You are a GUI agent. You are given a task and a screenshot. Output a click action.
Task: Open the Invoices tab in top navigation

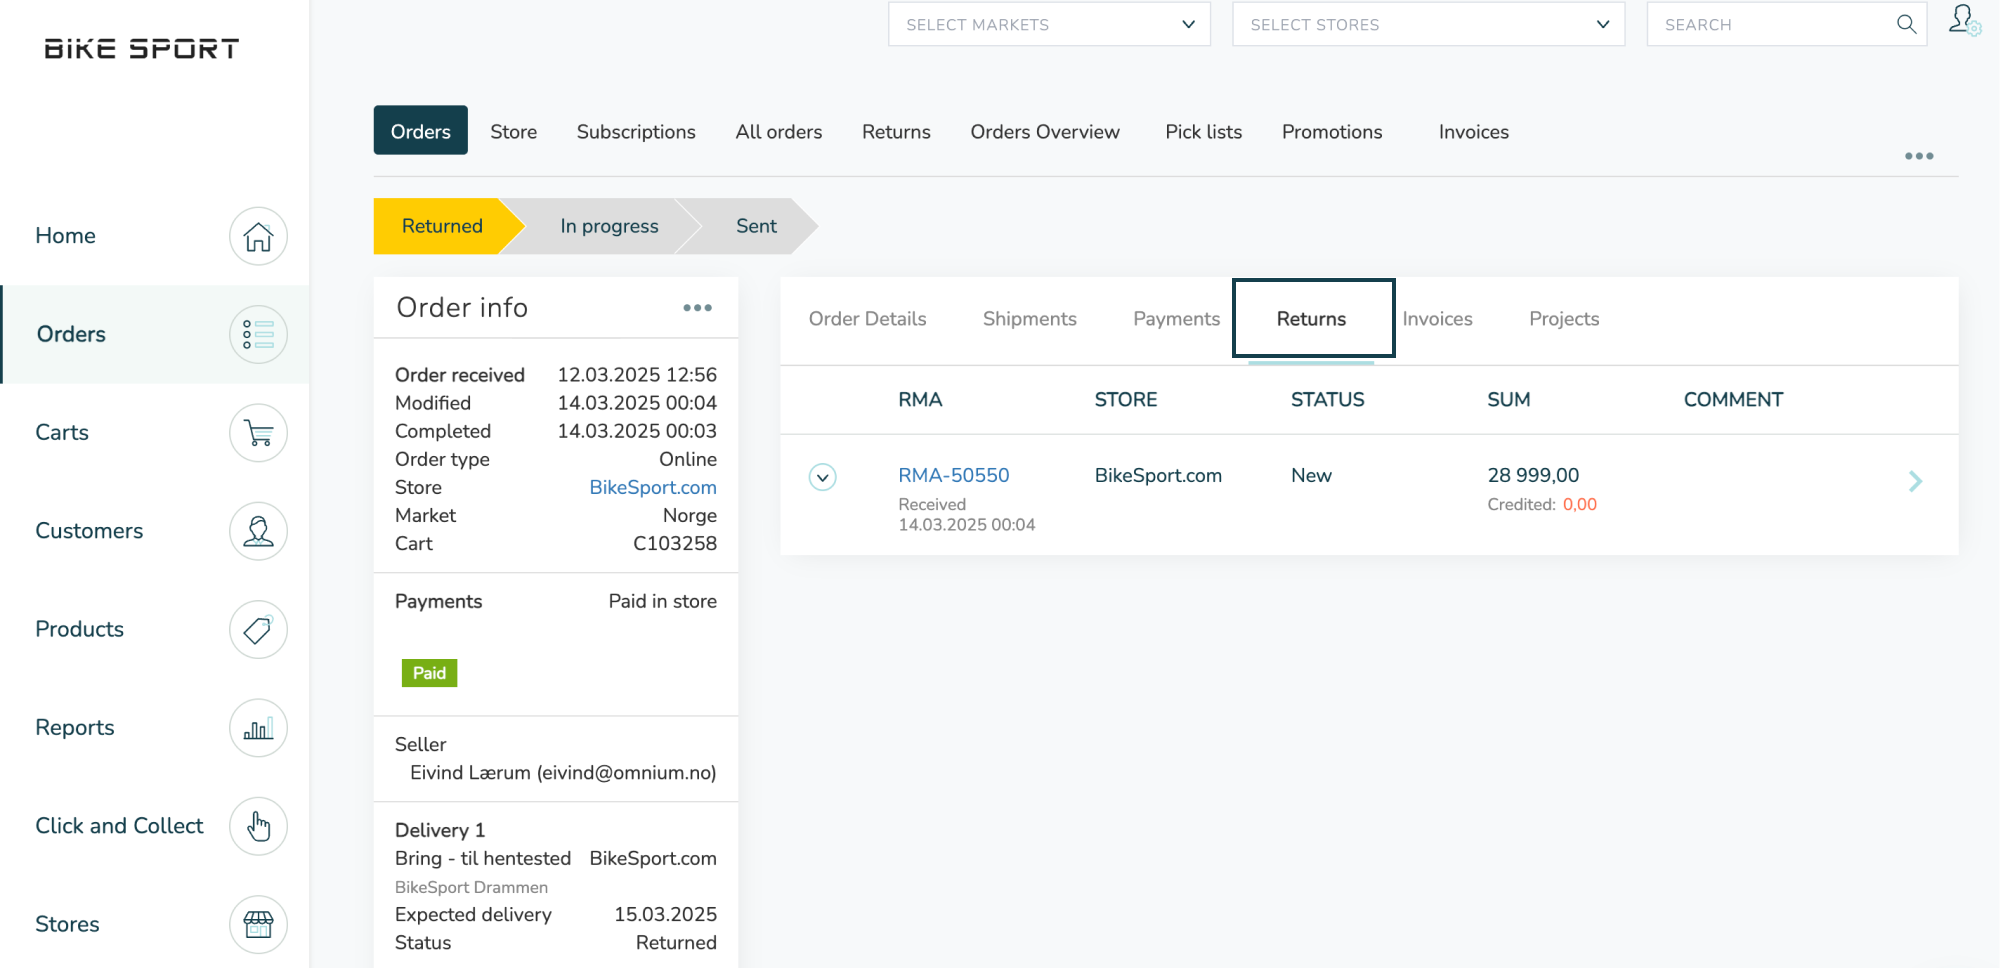click(x=1473, y=132)
